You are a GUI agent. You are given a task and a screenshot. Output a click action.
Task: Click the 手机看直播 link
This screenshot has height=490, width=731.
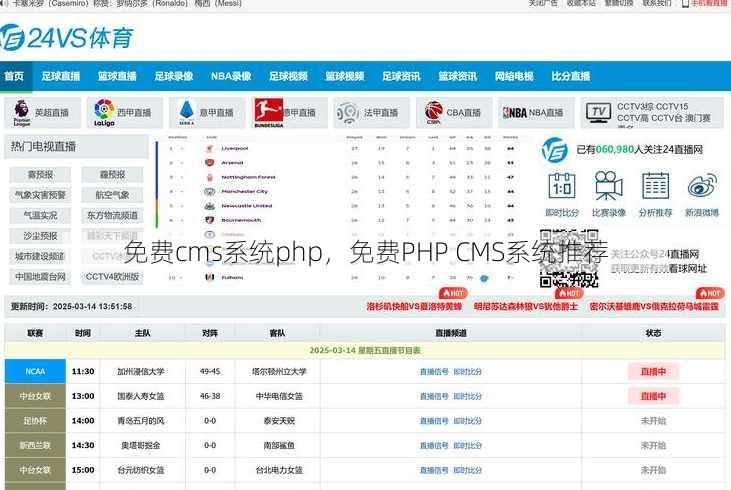tap(709, 3)
